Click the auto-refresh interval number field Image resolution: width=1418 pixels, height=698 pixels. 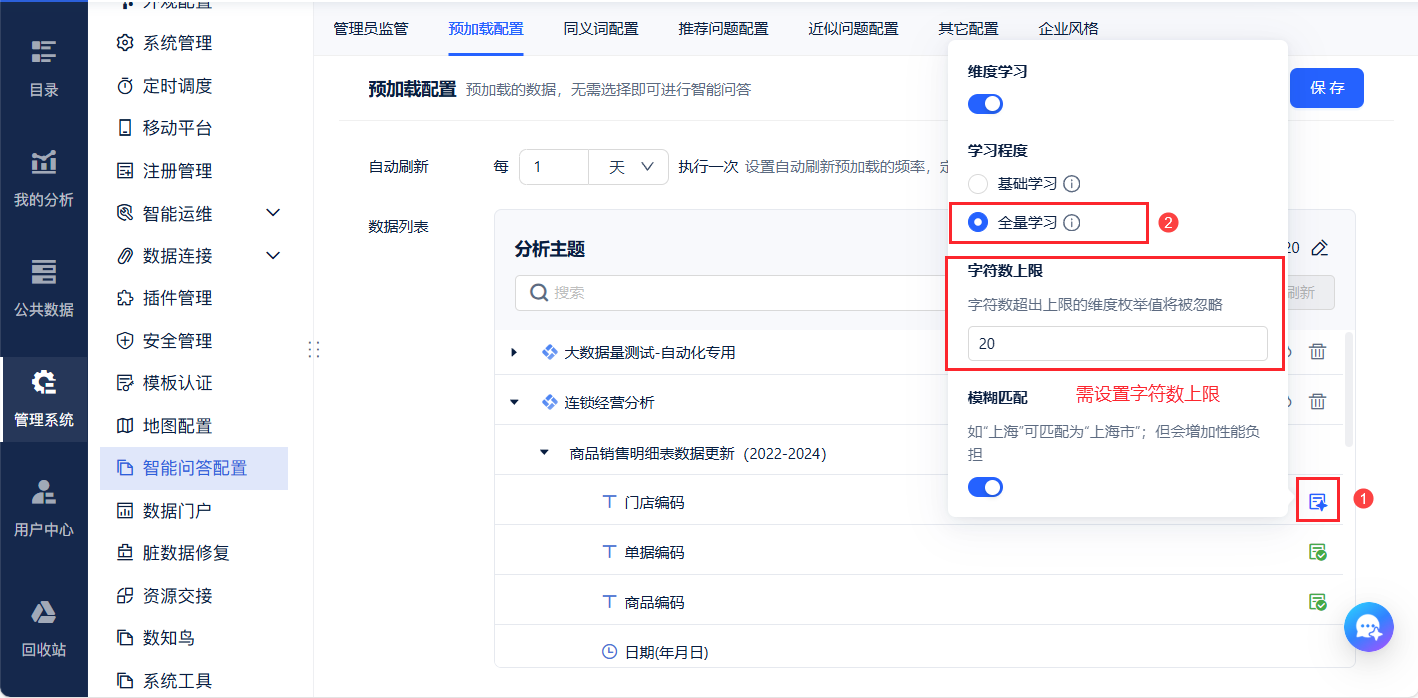pyautogui.click(x=554, y=167)
